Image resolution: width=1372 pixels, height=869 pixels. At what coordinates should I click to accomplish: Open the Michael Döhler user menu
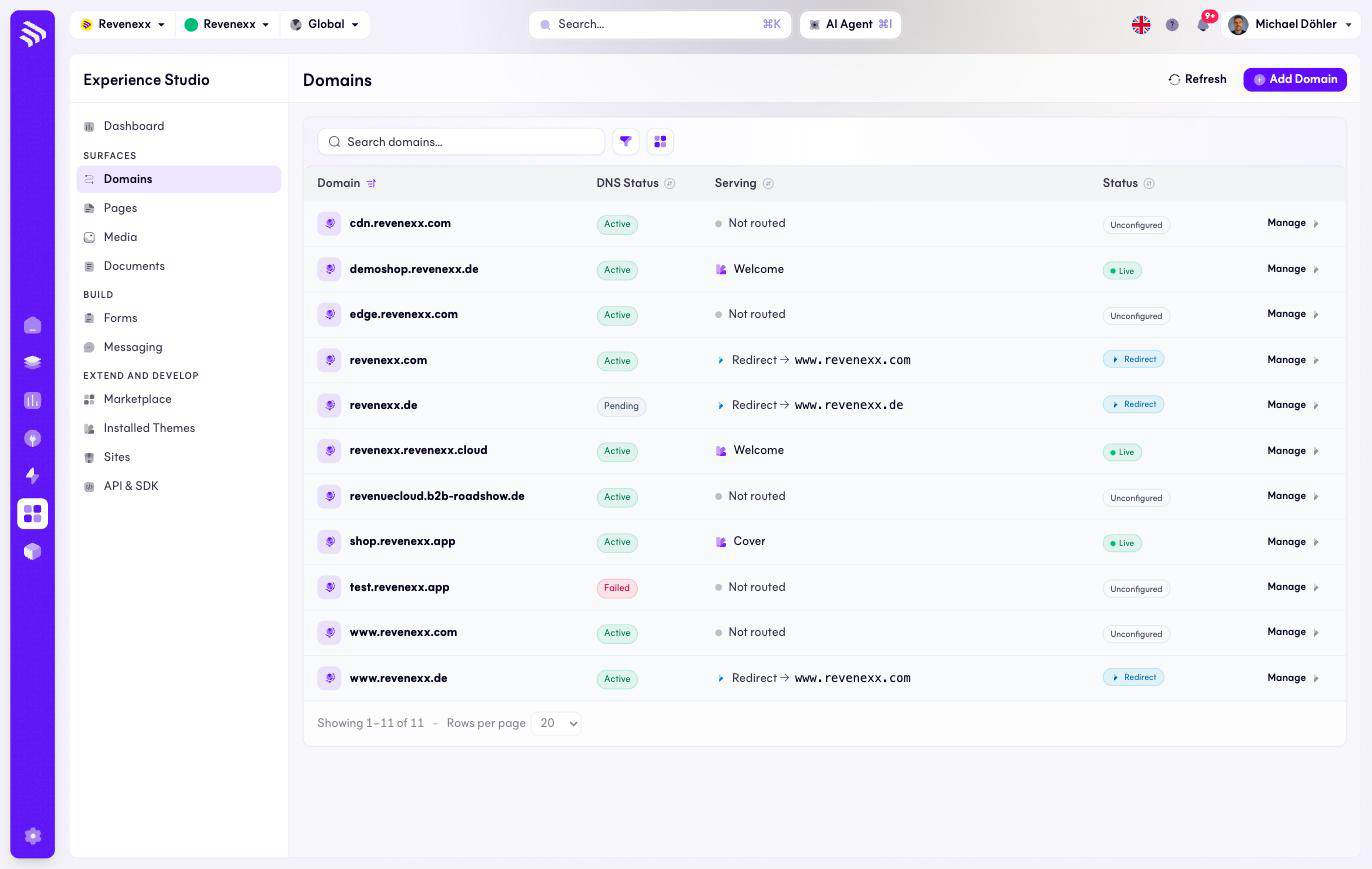pos(1290,24)
